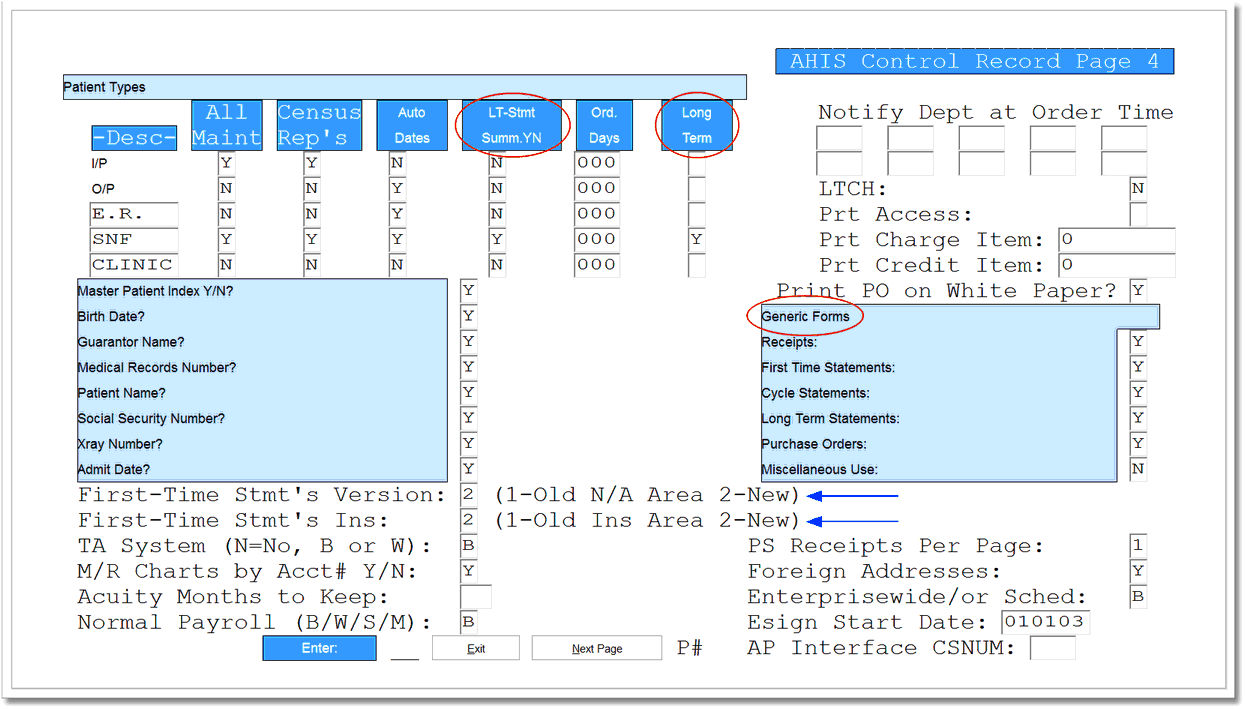Edit the E.R. description field
Screen dimensions: 1245x709
pos(134,214)
